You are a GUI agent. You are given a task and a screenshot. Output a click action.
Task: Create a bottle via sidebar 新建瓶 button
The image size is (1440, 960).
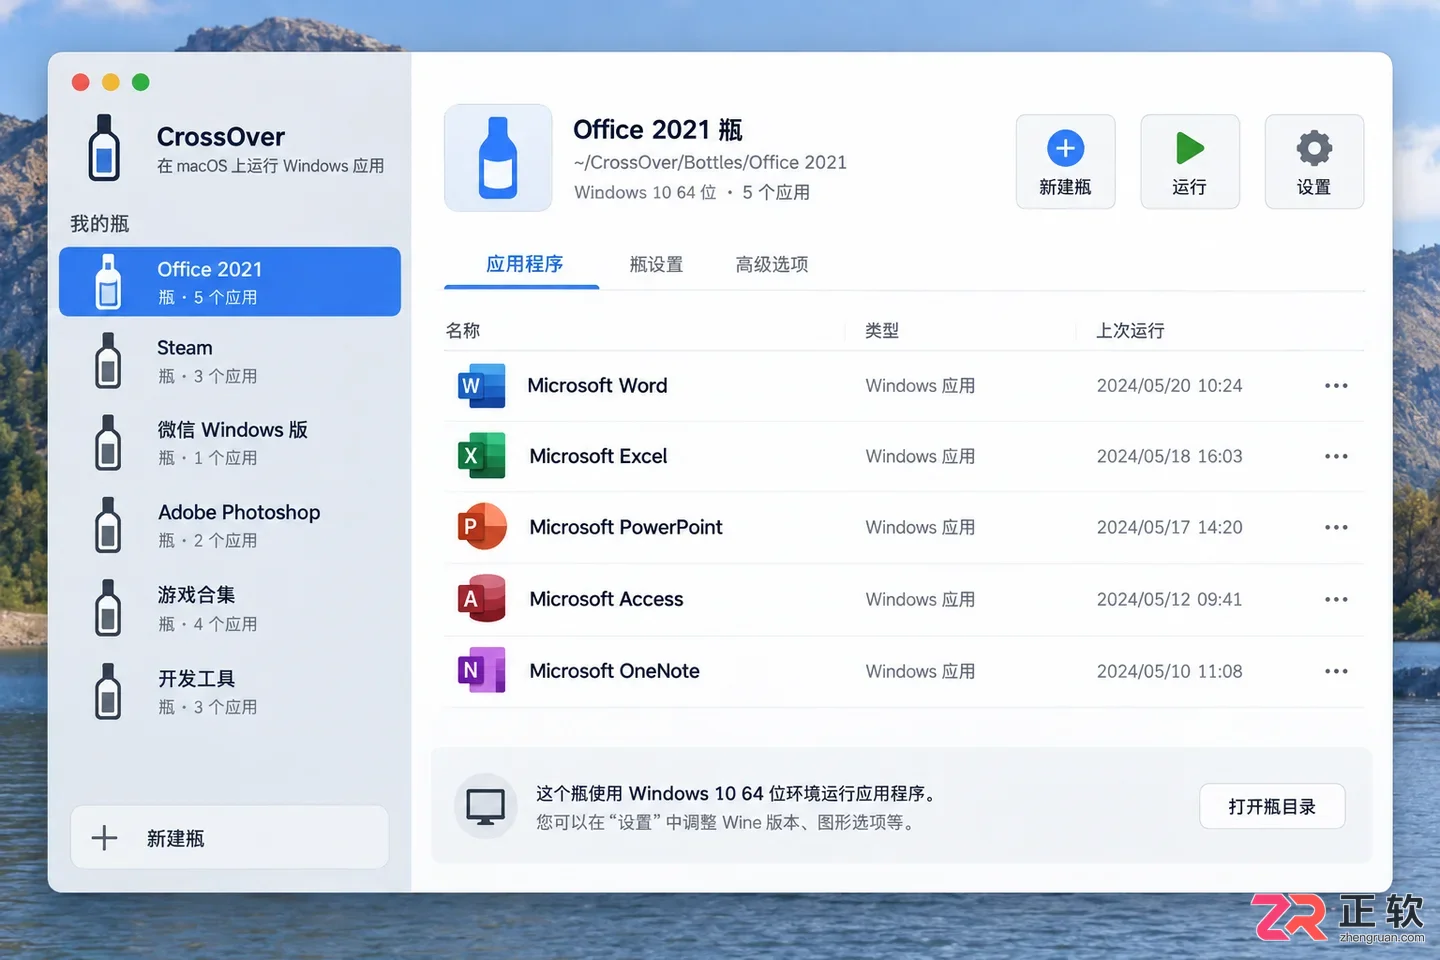[230, 838]
